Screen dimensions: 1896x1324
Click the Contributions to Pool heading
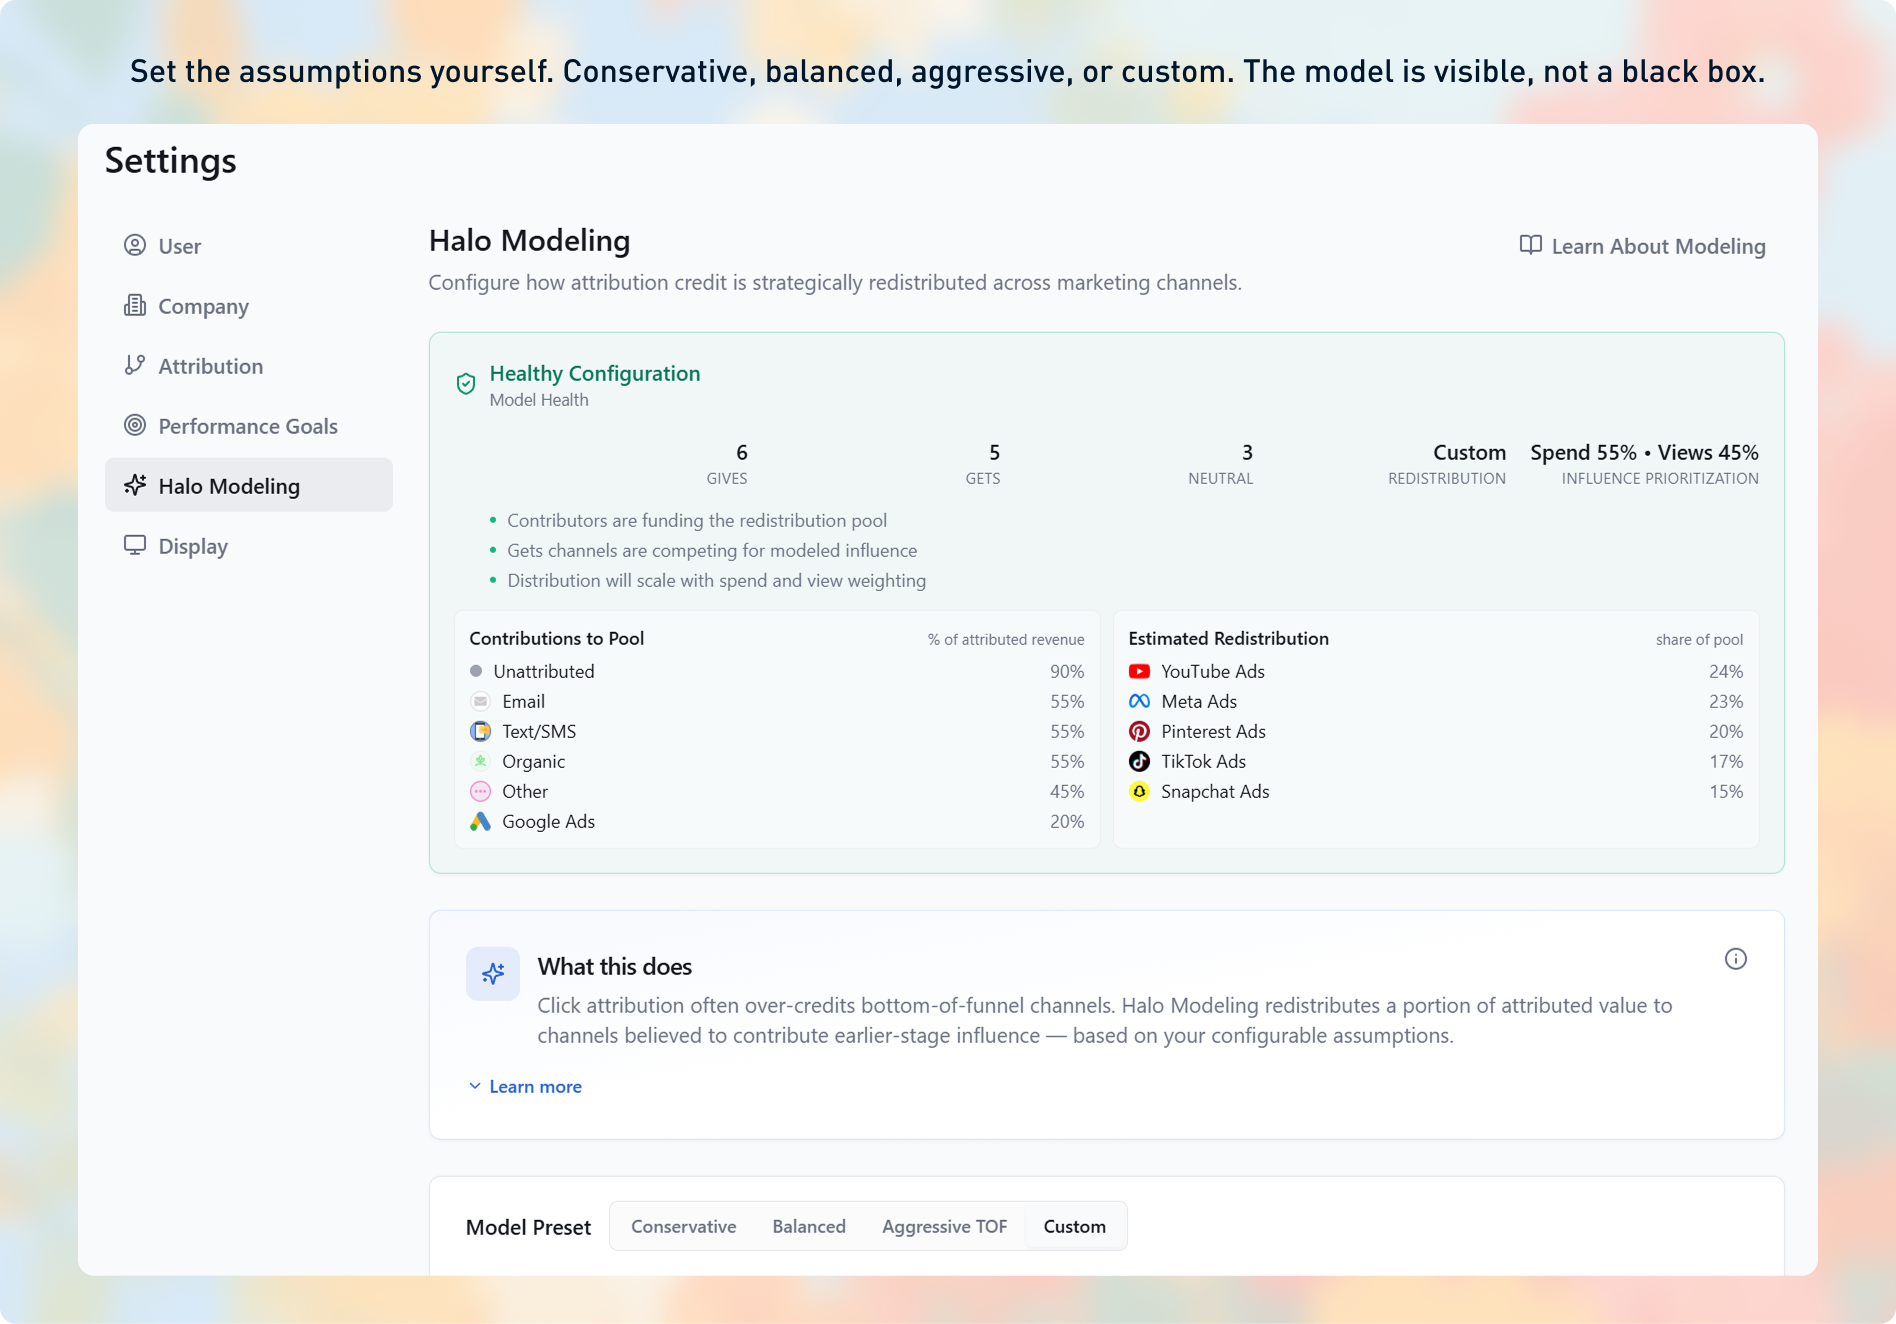click(556, 638)
